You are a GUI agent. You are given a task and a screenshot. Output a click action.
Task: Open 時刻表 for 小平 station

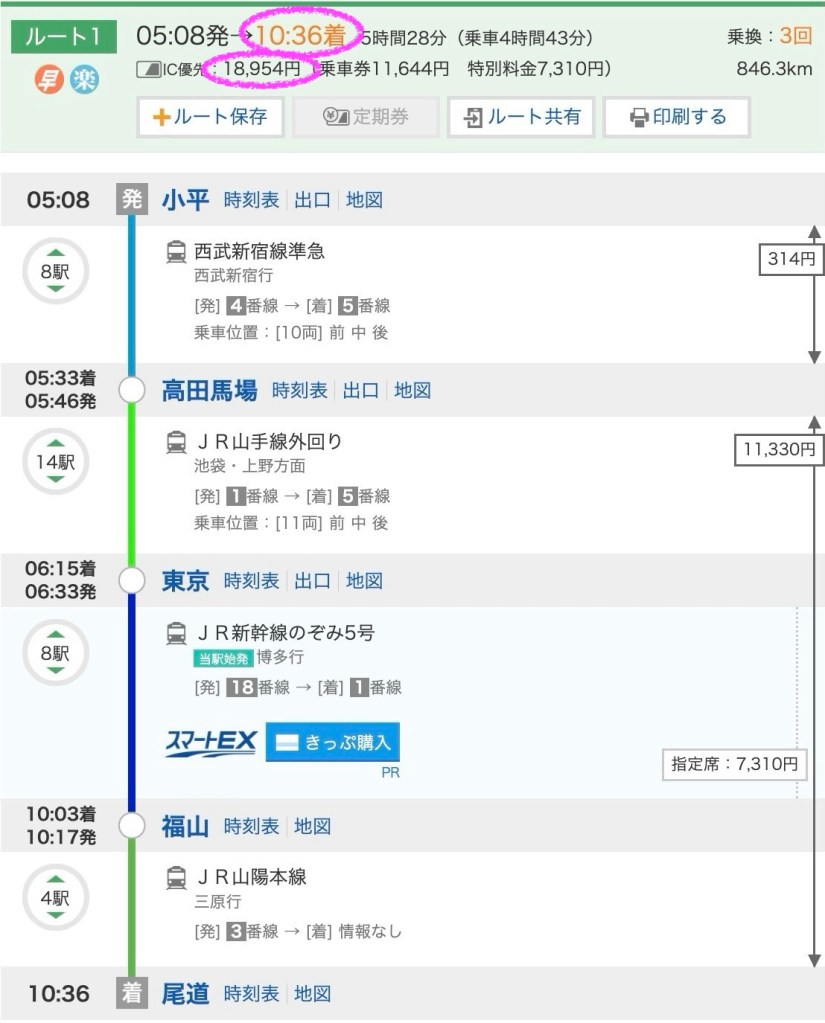252,200
